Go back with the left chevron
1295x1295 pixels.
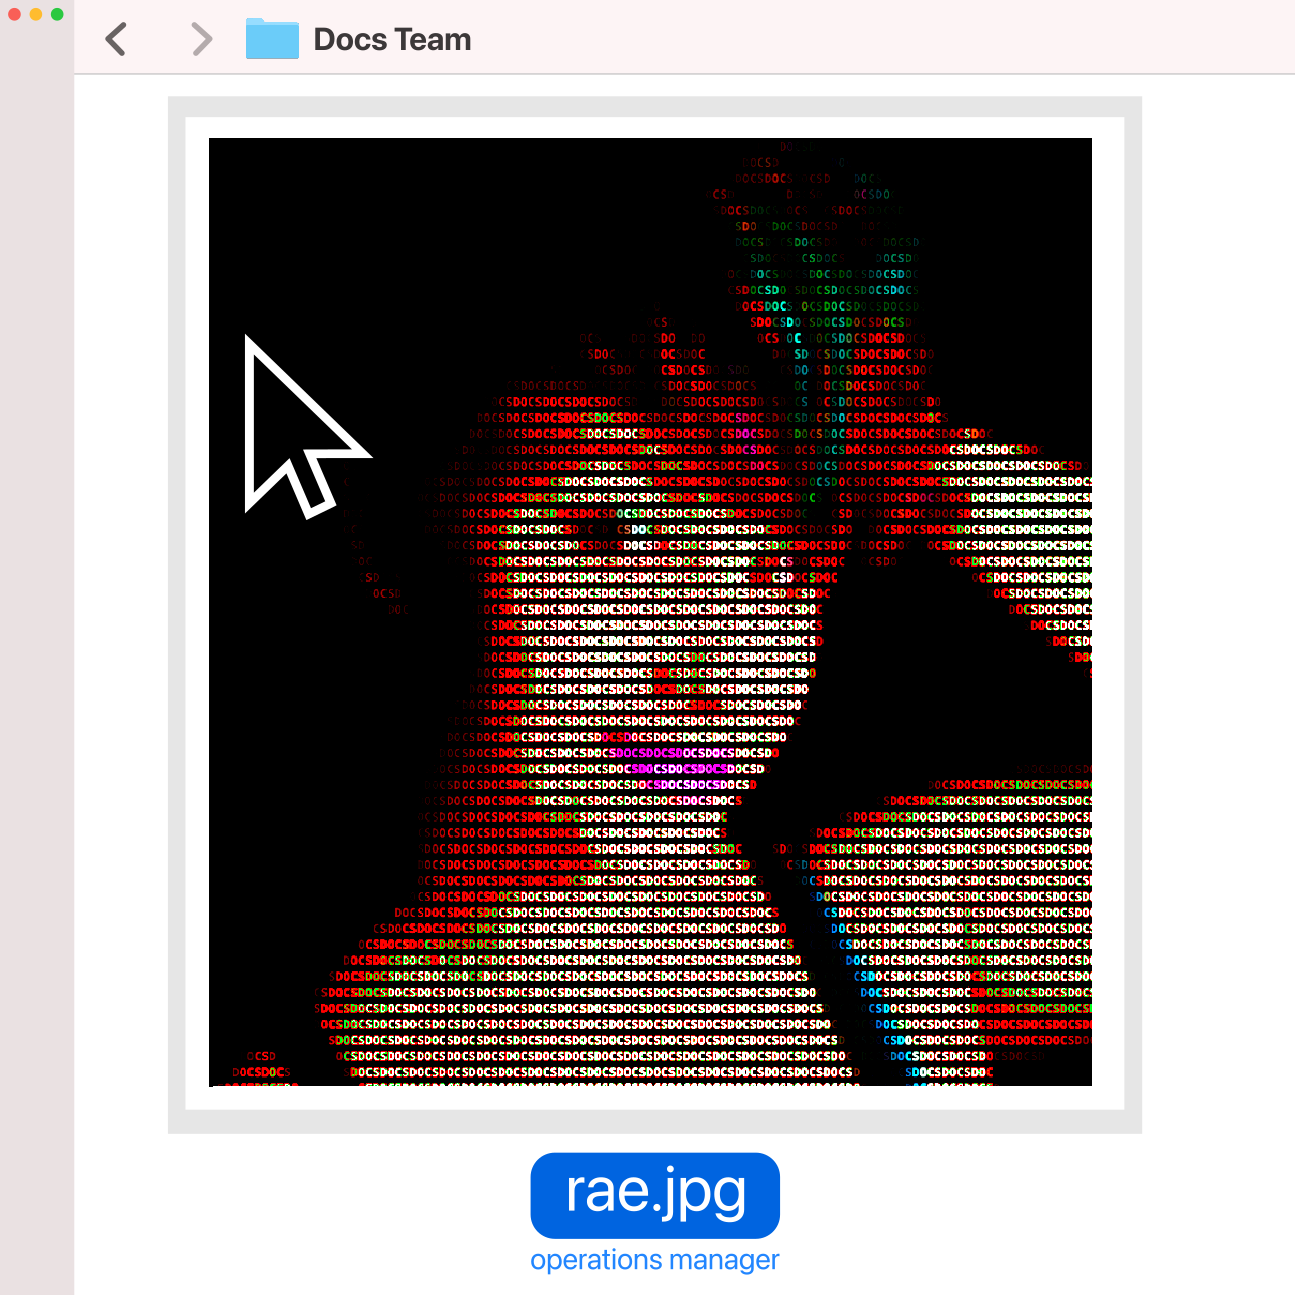pos(116,40)
